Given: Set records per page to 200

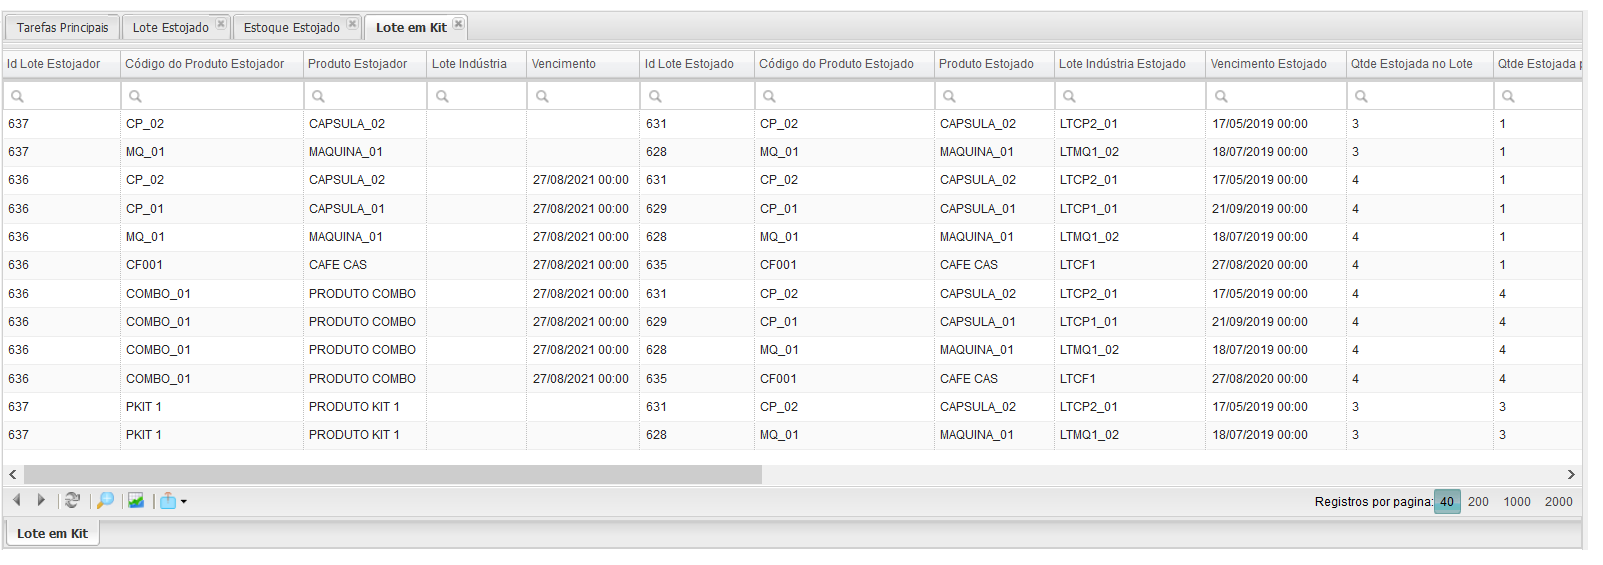Looking at the screenshot, I should coord(1478,502).
